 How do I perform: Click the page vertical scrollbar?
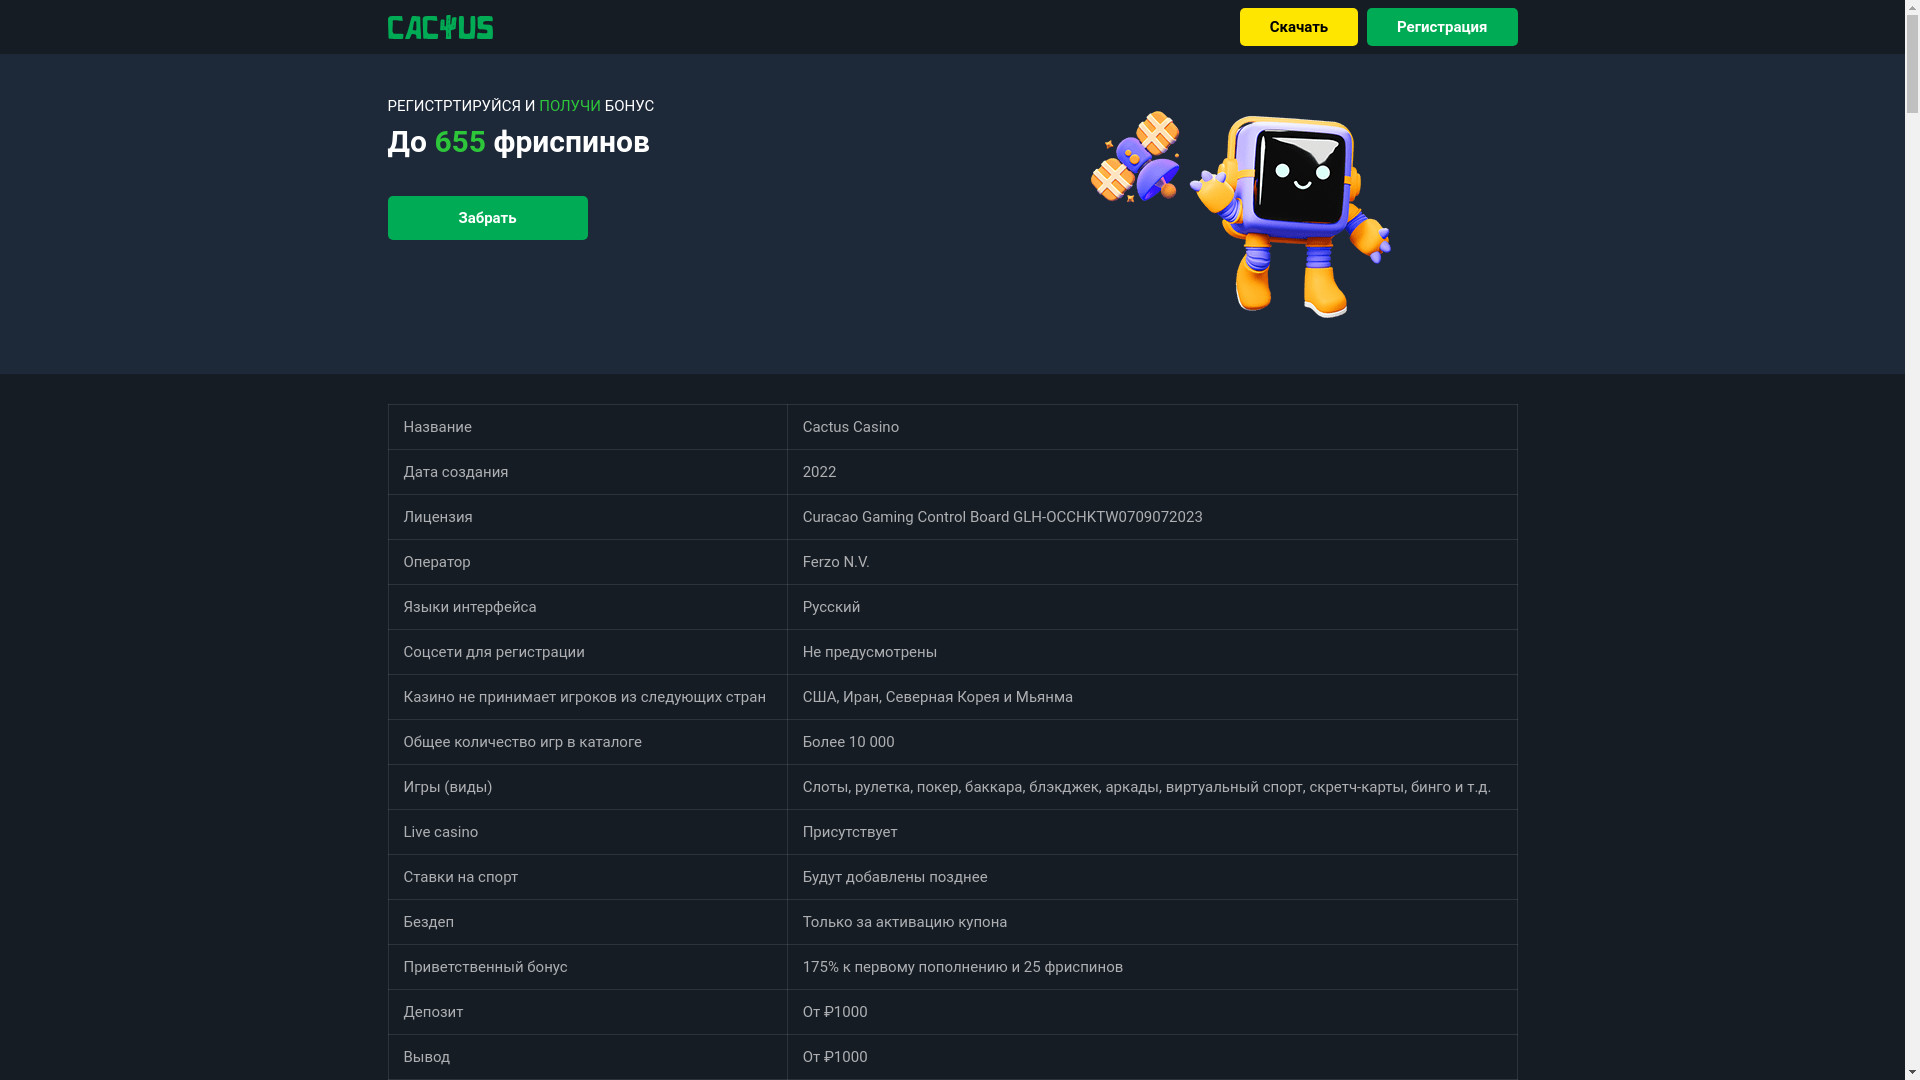pyautogui.click(x=1912, y=540)
